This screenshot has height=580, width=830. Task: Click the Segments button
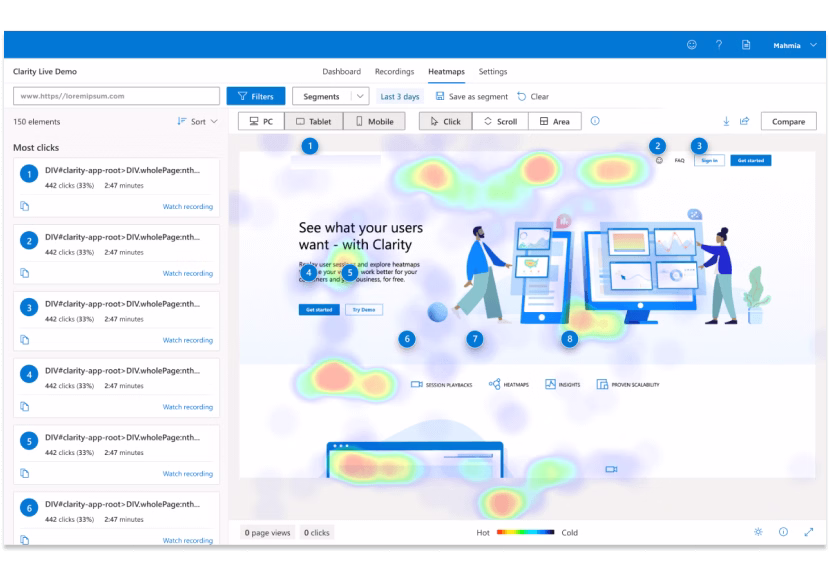click(321, 96)
